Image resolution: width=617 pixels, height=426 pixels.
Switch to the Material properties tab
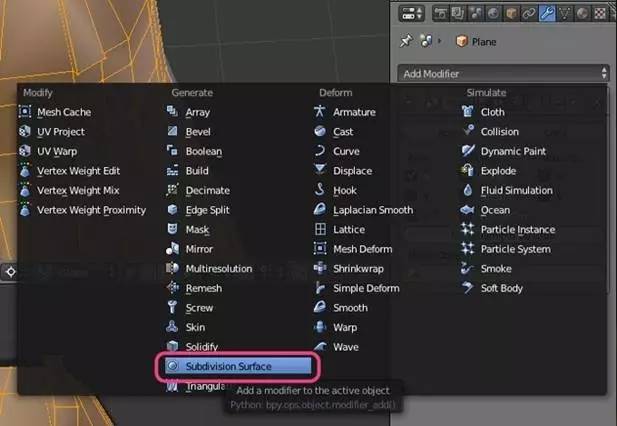pyautogui.click(x=582, y=13)
